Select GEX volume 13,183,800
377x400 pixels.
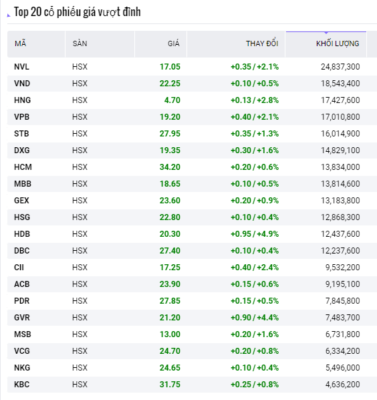pyautogui.click(x=340, y=200)
